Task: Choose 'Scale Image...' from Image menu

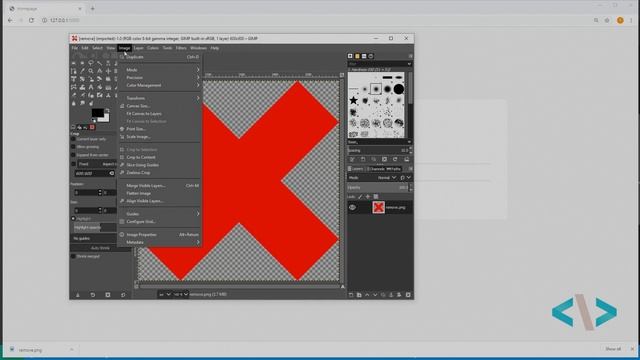Action: 160,137
